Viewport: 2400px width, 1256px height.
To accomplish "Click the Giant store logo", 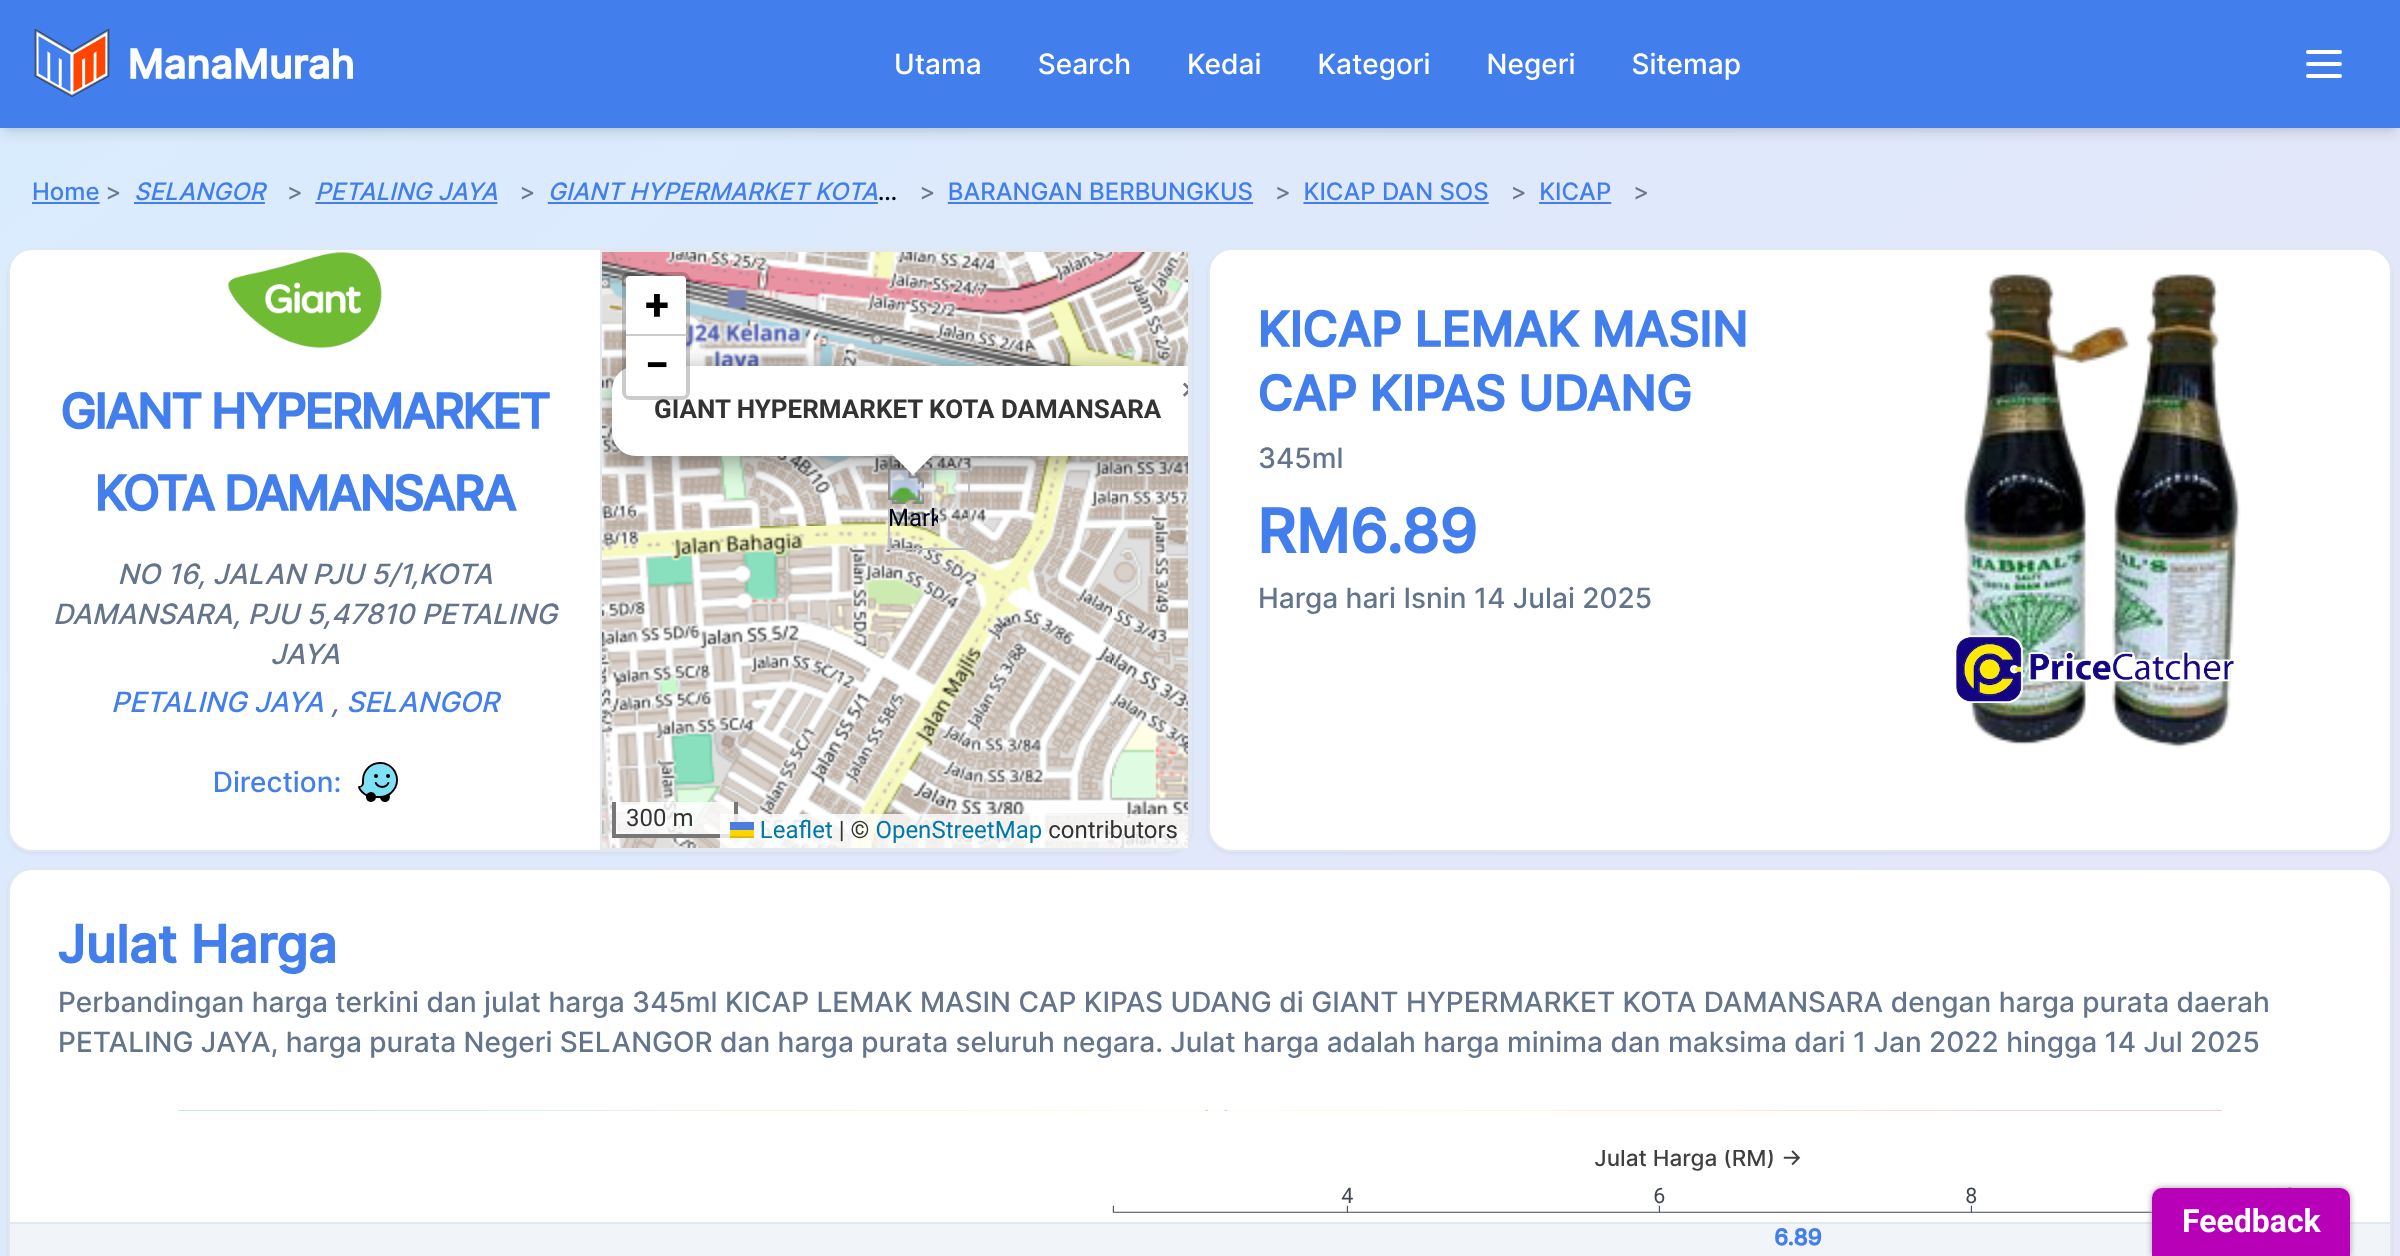I will pos(306,299).
